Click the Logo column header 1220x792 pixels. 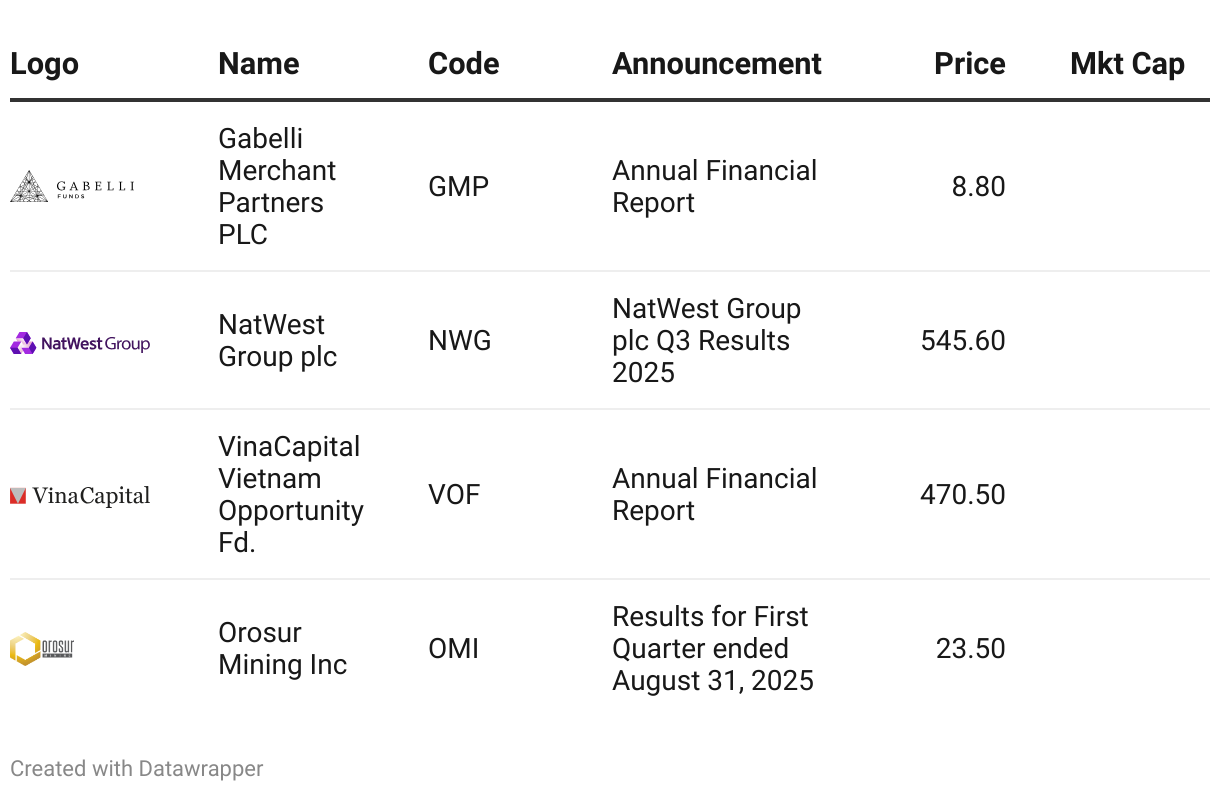44,64
